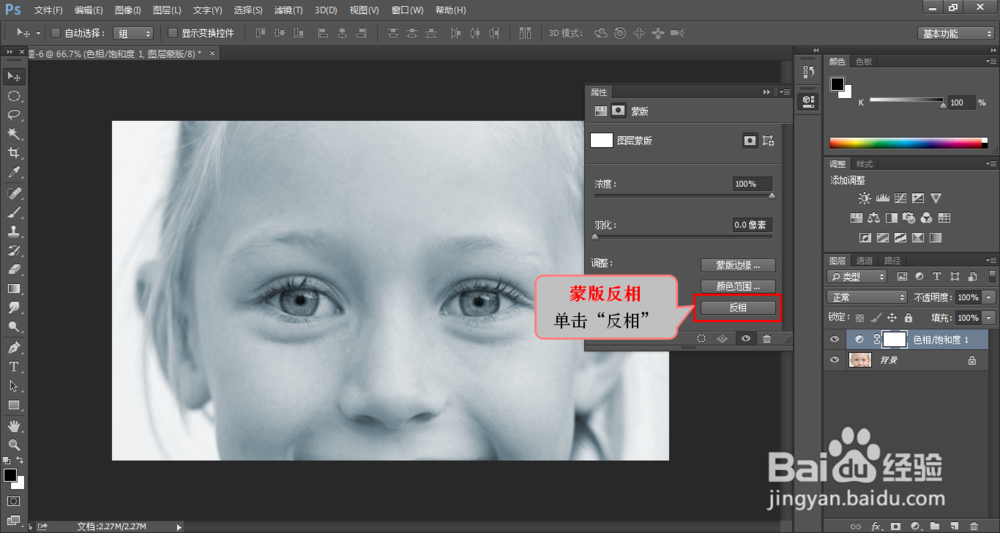Add a Vibrance adjustment (triangle icon)

[x=936, y=198]
